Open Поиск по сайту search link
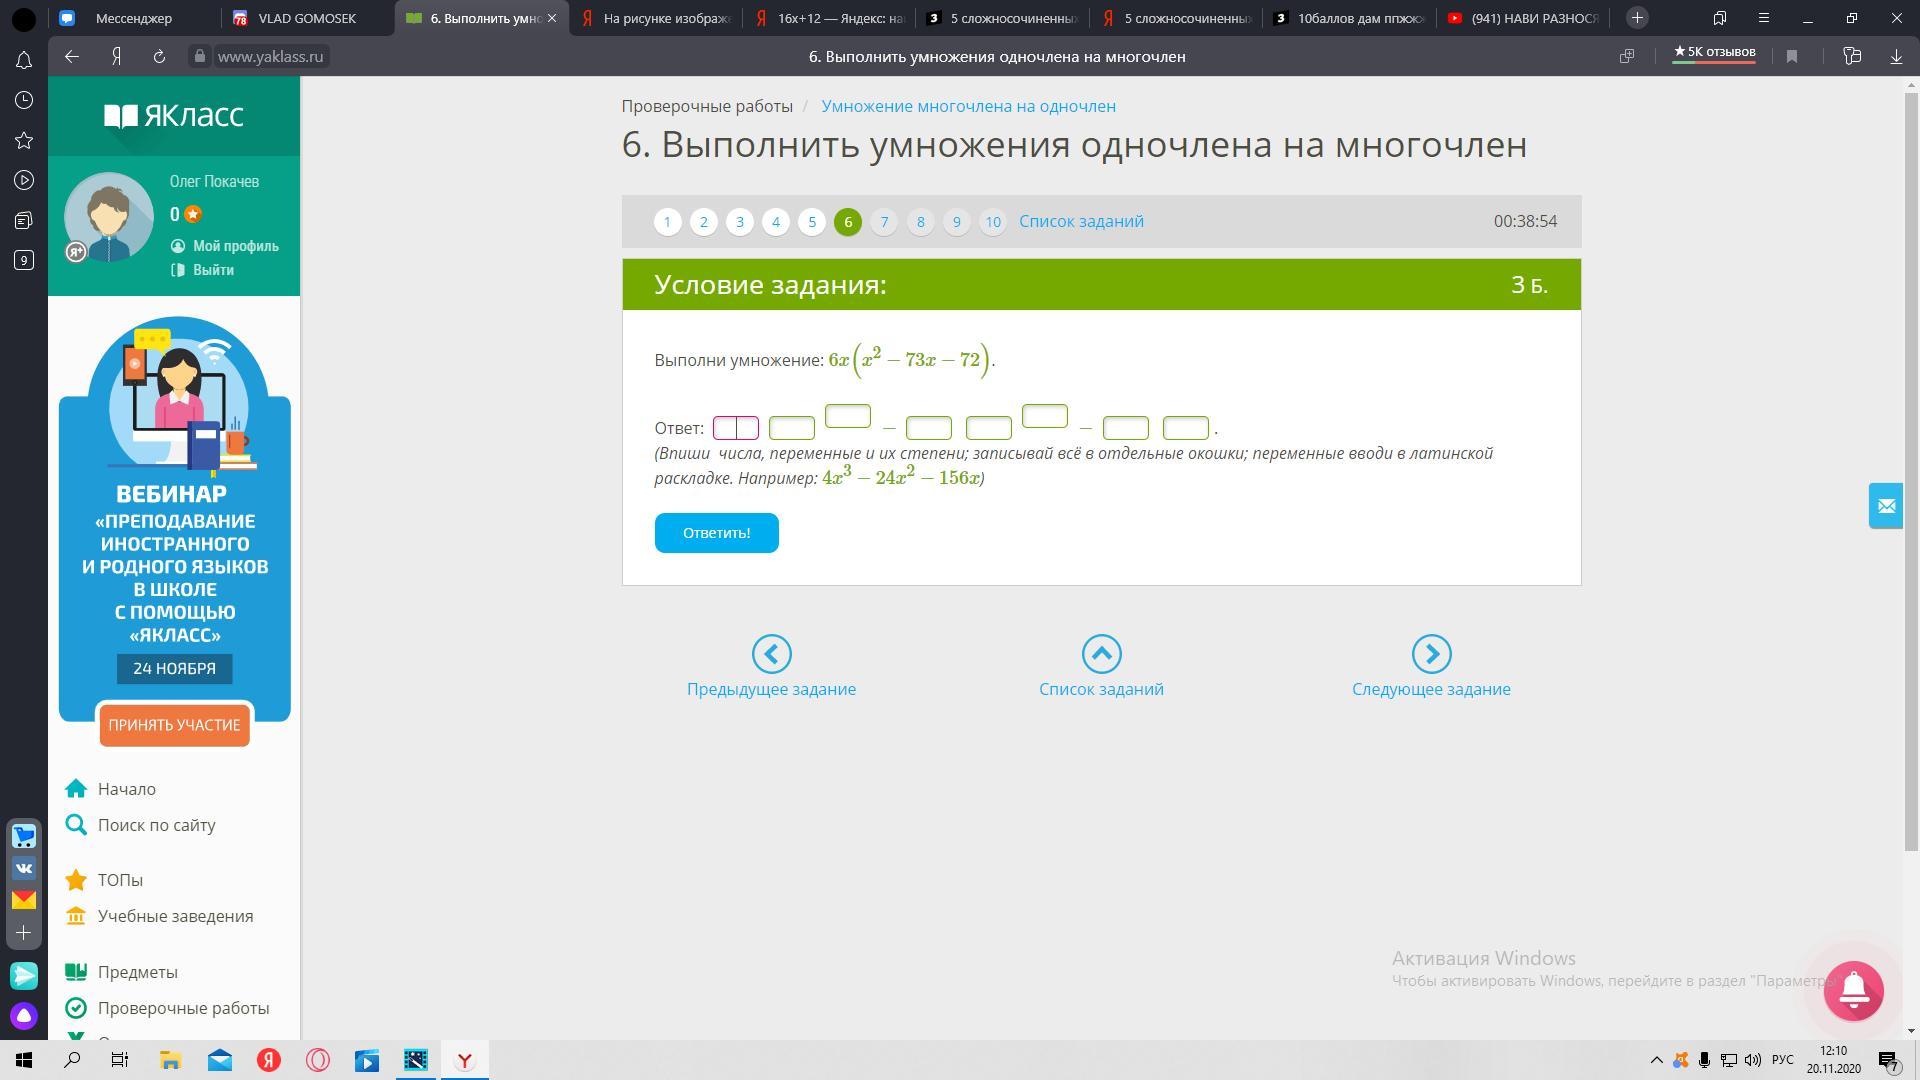 156,825
